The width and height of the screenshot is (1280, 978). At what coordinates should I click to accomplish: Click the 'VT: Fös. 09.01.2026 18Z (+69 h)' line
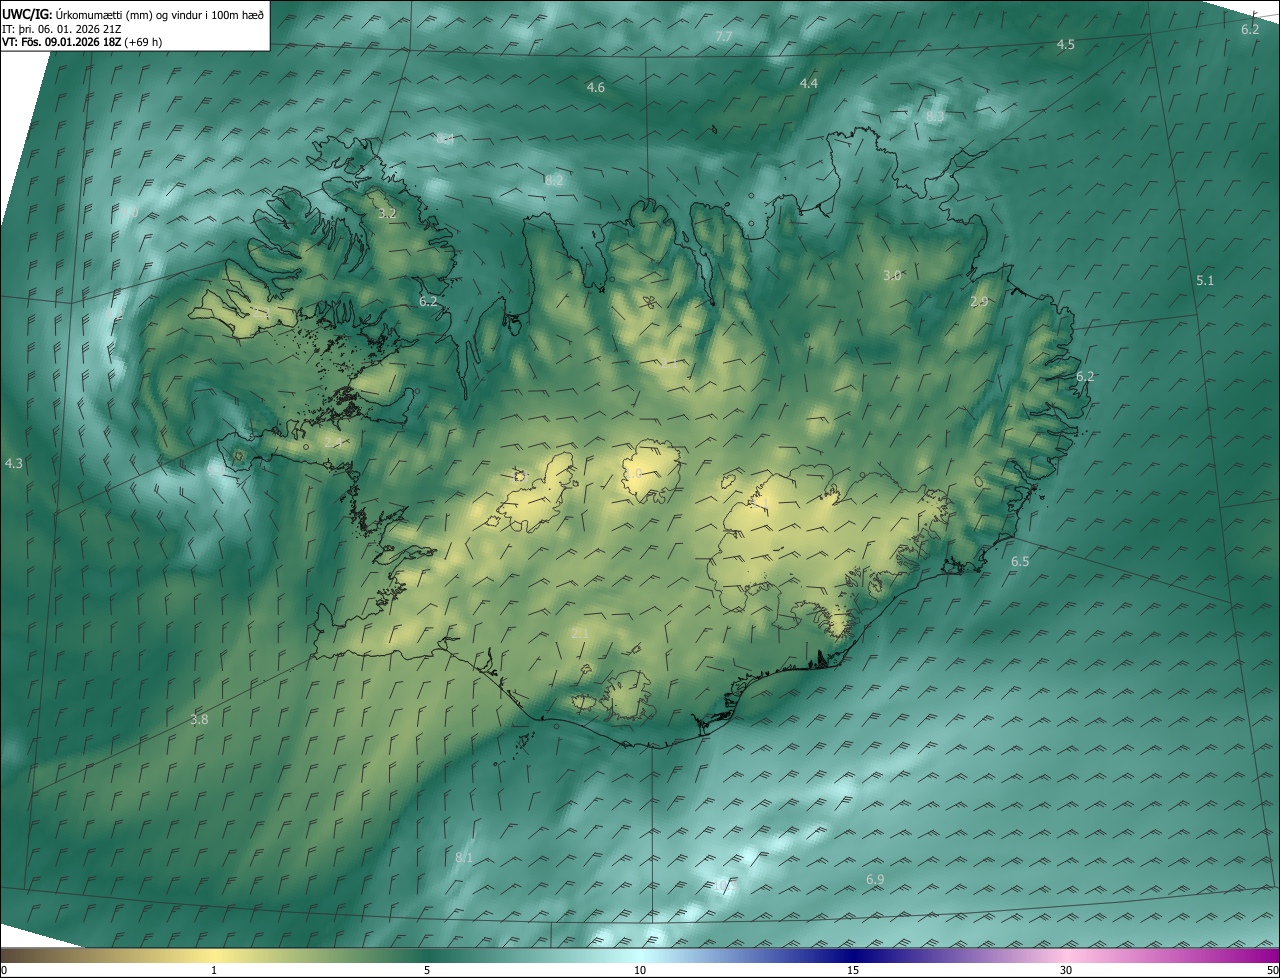click(82, 43)
